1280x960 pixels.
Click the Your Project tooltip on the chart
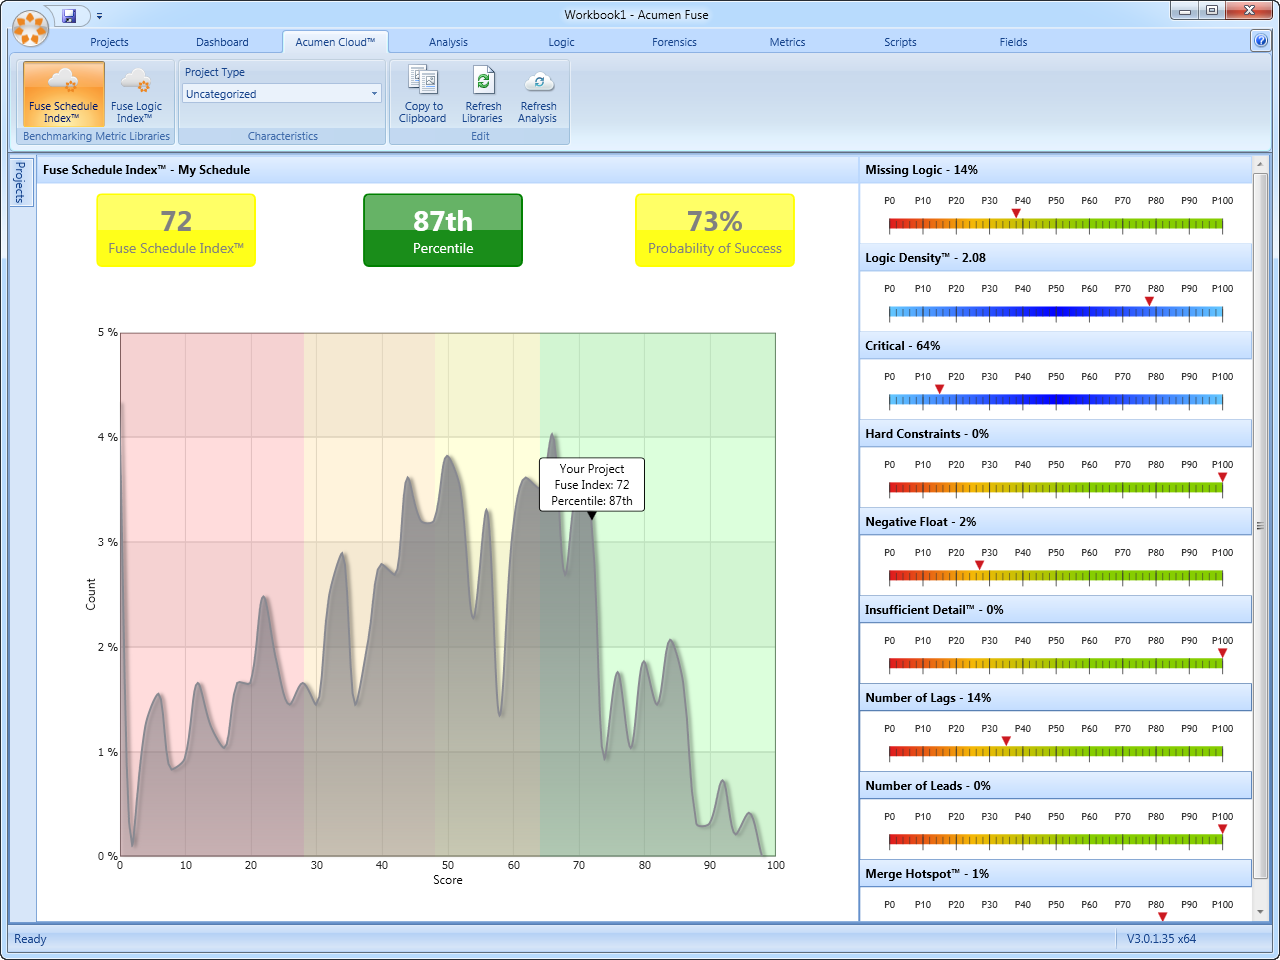(592, 485)
